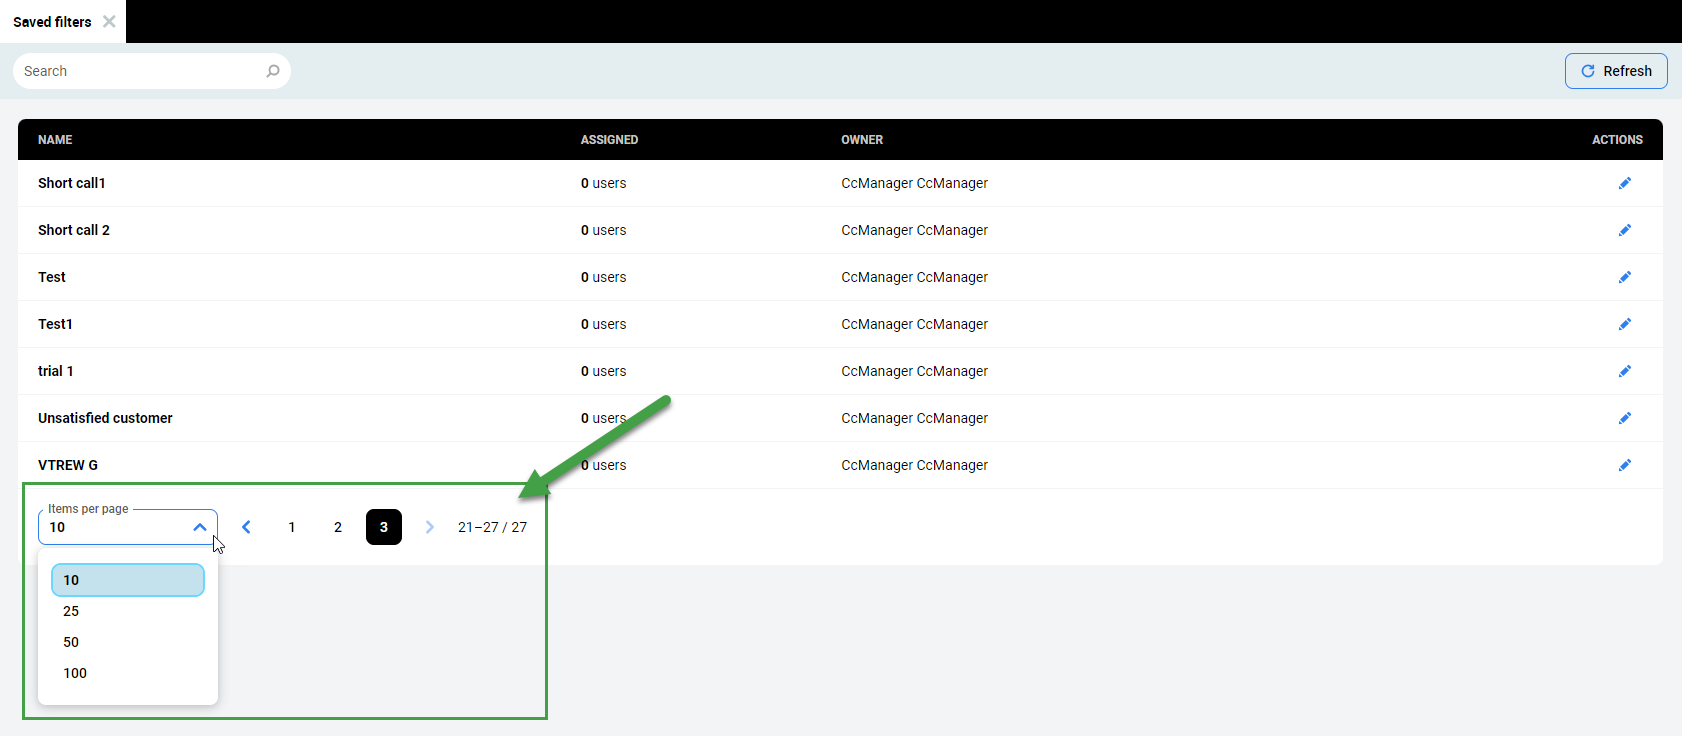Sort by the NAME column header
Screen dimensions: 1682x736
(x=55, y=140)
